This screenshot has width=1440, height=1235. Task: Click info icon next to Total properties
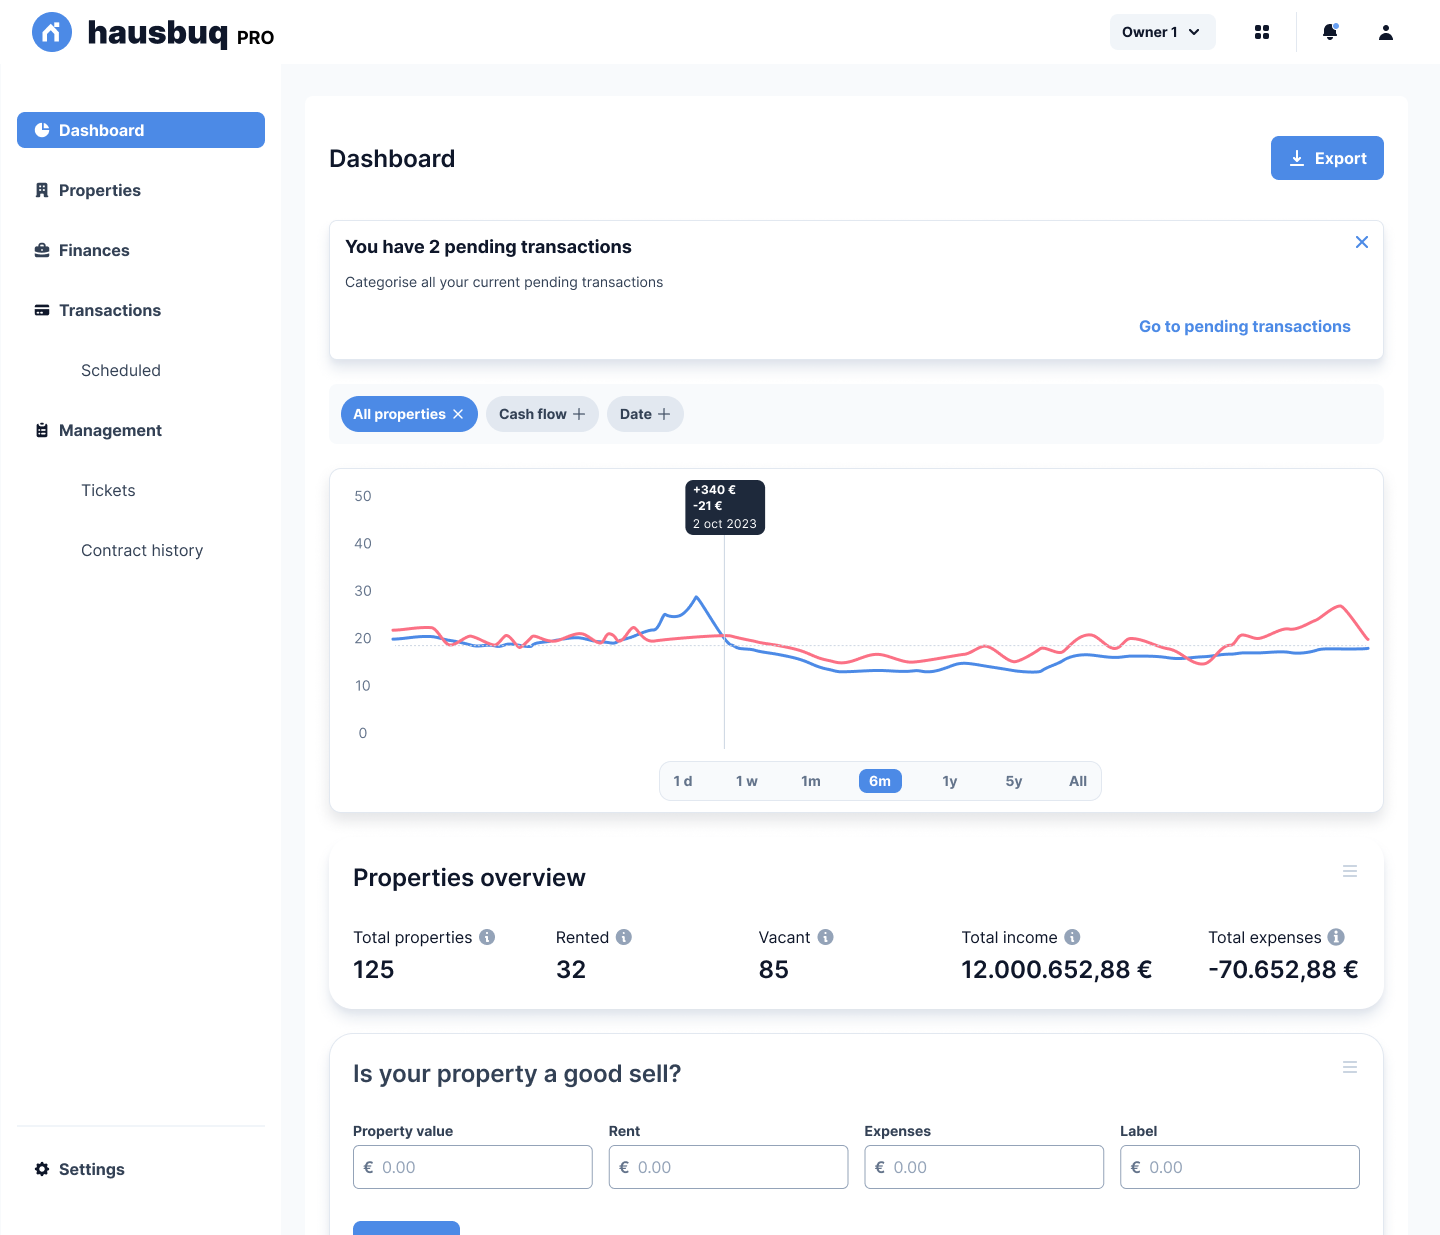pyautogui.click(x=487, y=937)
